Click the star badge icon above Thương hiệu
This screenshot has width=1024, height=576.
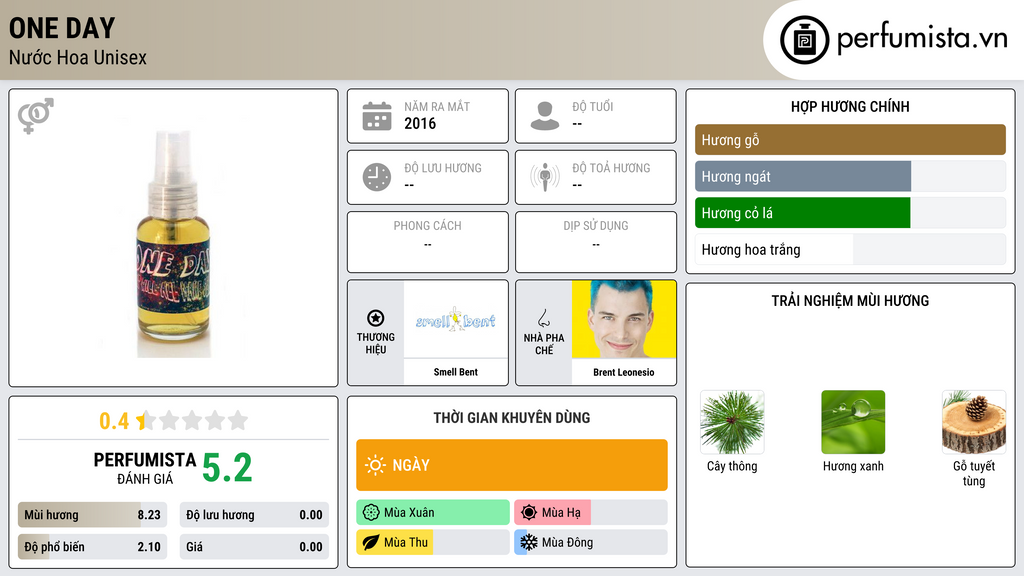pyautogui.click(x=376, y=318)
